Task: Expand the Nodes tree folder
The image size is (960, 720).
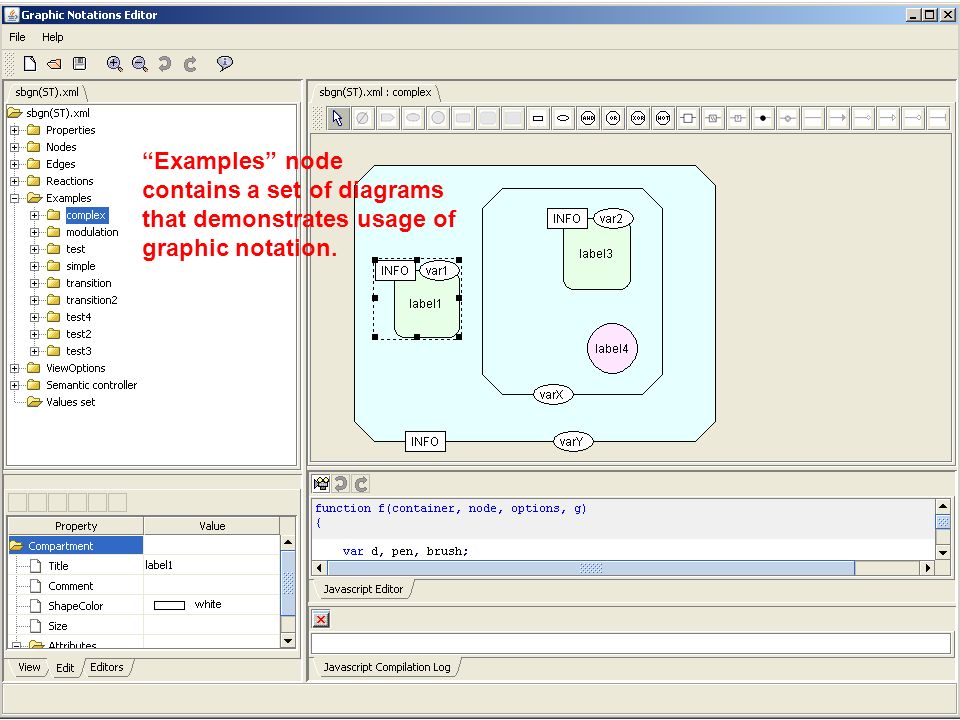Action: coord(15,148)
